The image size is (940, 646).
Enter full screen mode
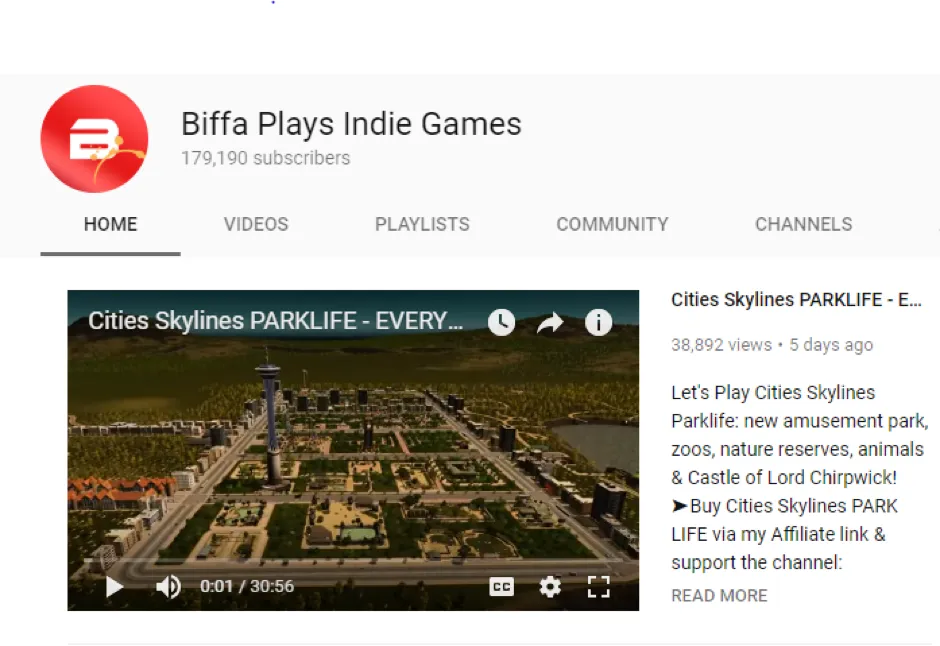point(598,587)
